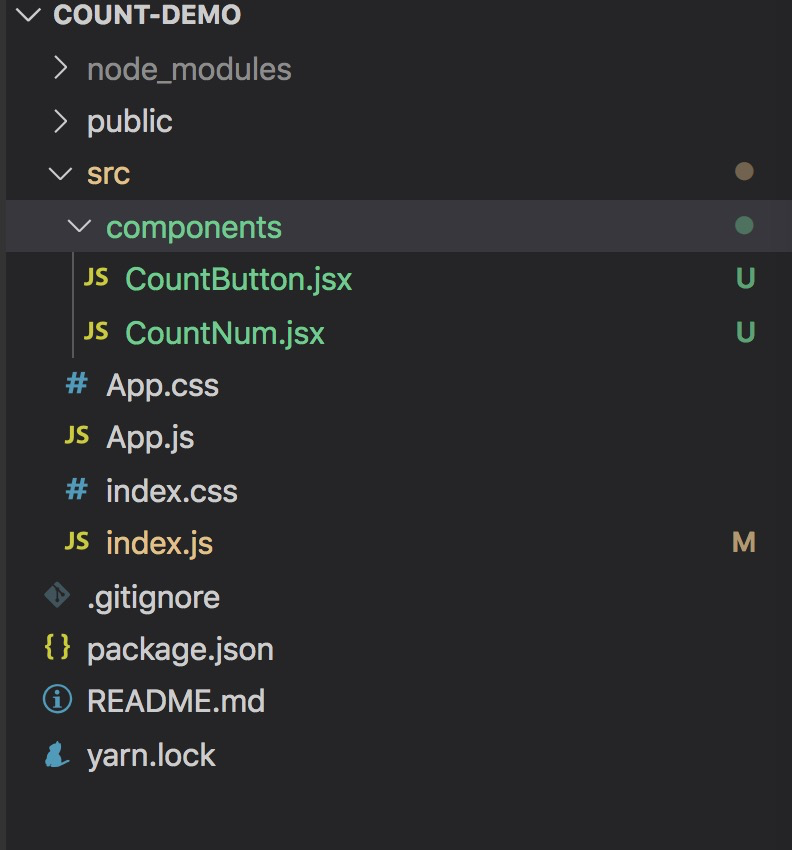Image resolution: width=792 pixels, height=850 pixels.
Task: Open the CountNum.jsx file
Action: pyautogui.click(x=225, y=332)
